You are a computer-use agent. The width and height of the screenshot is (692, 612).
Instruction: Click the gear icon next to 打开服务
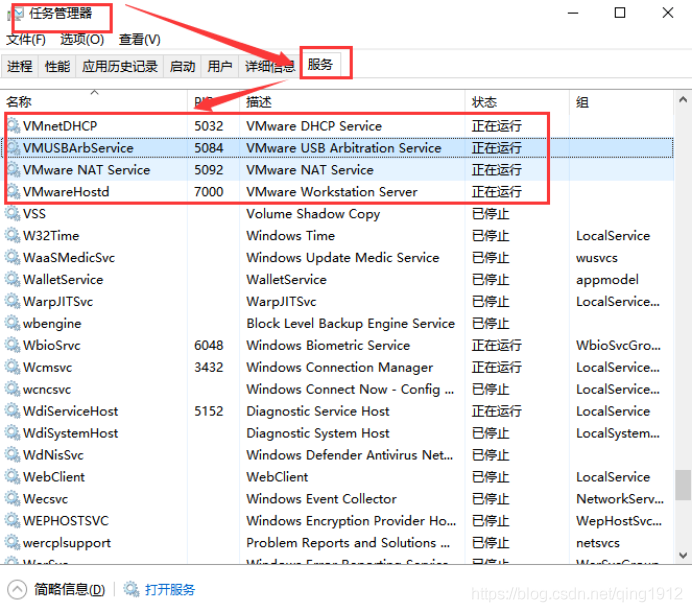coord(131,589)
